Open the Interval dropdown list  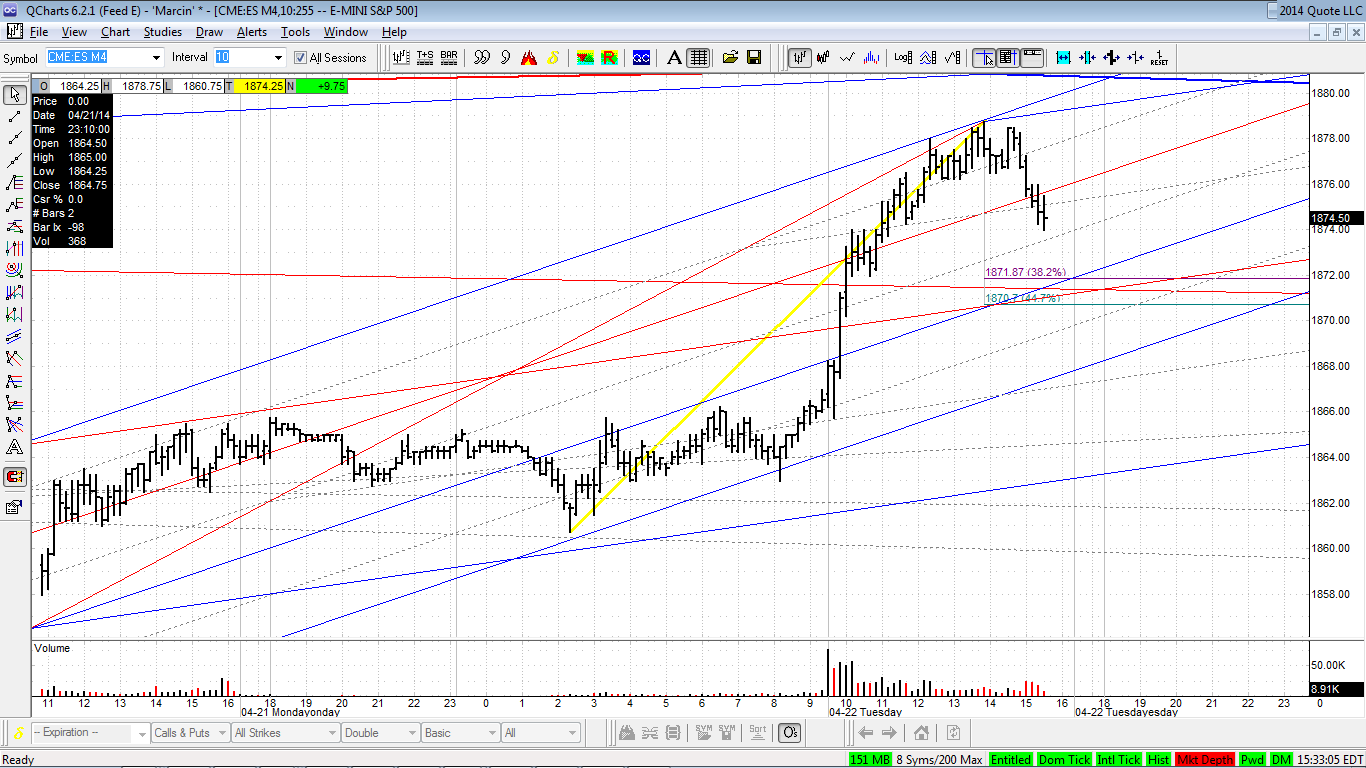coord(279,58)
